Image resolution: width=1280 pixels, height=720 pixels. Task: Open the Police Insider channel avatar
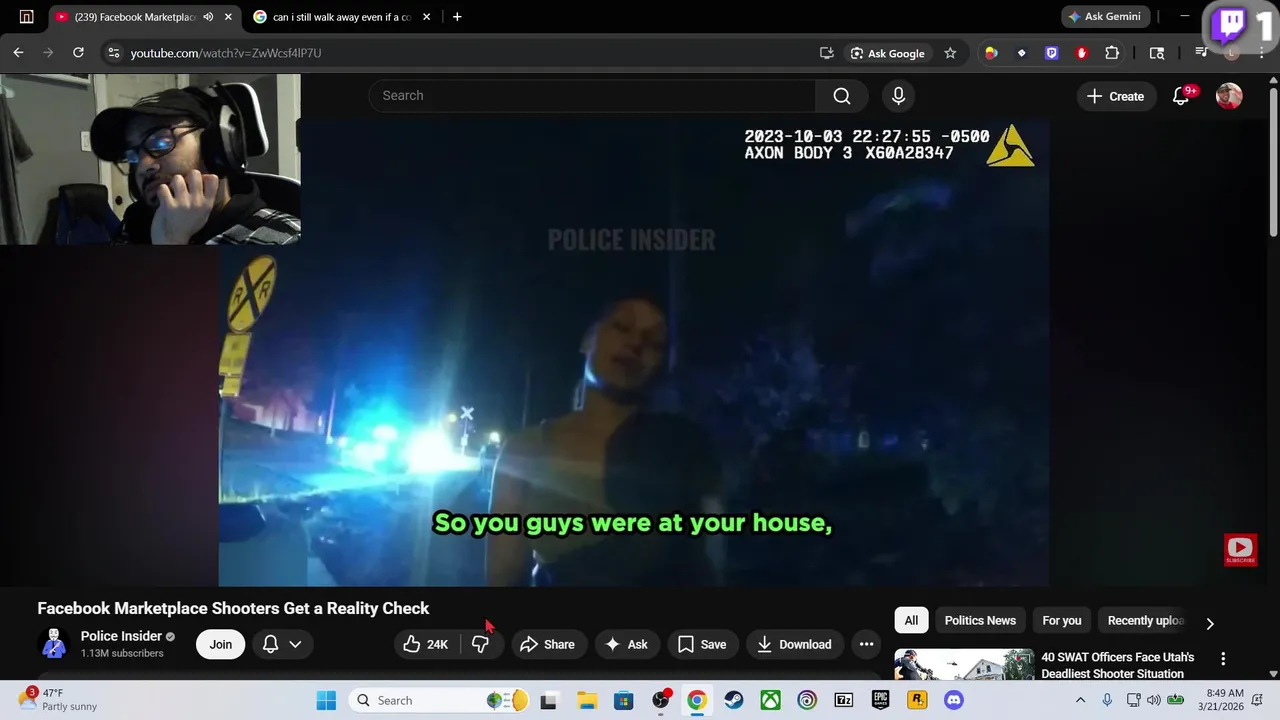point(55,644)
